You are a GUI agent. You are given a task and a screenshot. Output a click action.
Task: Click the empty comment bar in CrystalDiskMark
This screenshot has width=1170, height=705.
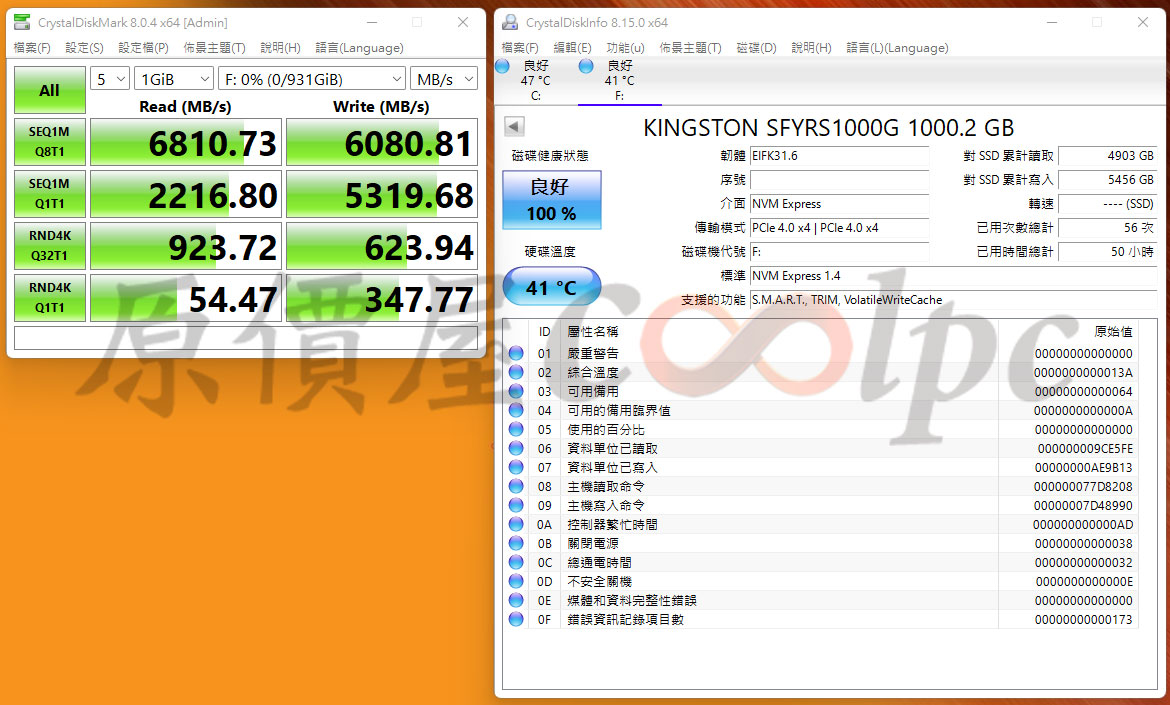pos(245,338)
